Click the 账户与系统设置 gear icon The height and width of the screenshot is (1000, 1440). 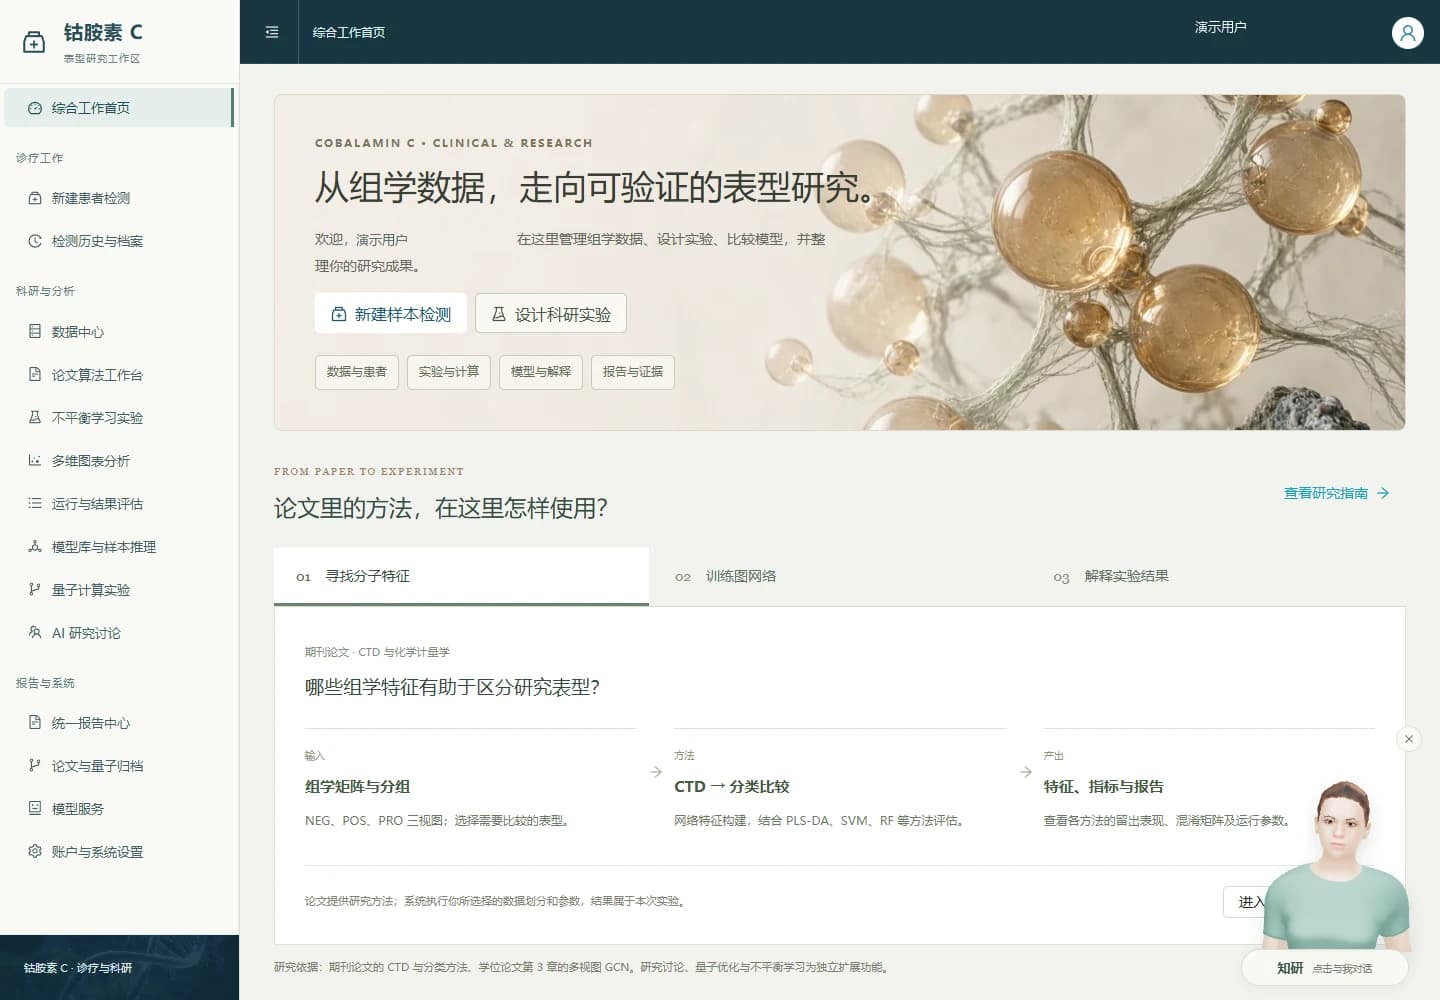(x=35, y=851)
